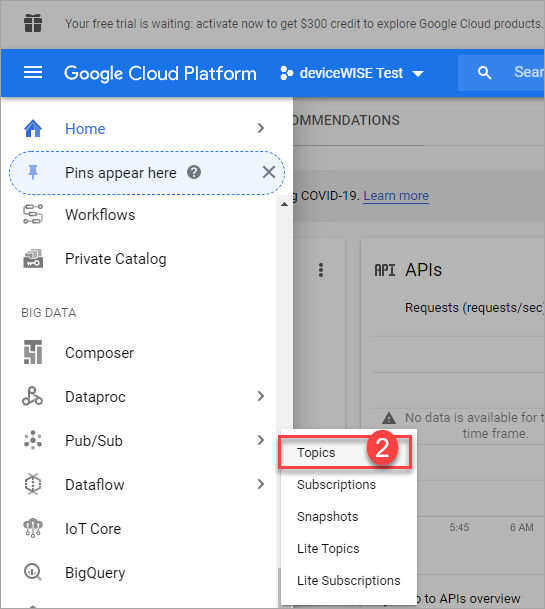This screenshot has height=609, width=545.
Task: Expand the Pub/Sub submenu chevron
Action: (x=261, y=440)
